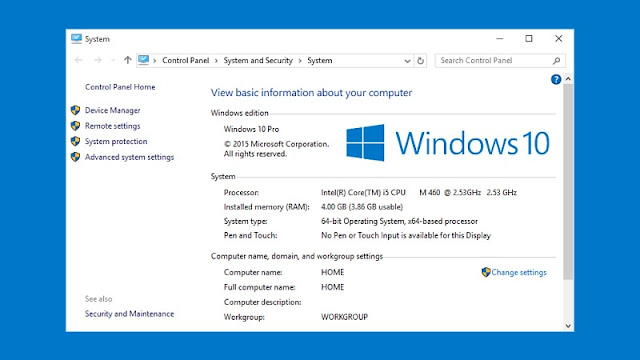Expand chevron after computer icon in address bar
The width and height of the screenshot is (640, 360).
click(155, 61)
